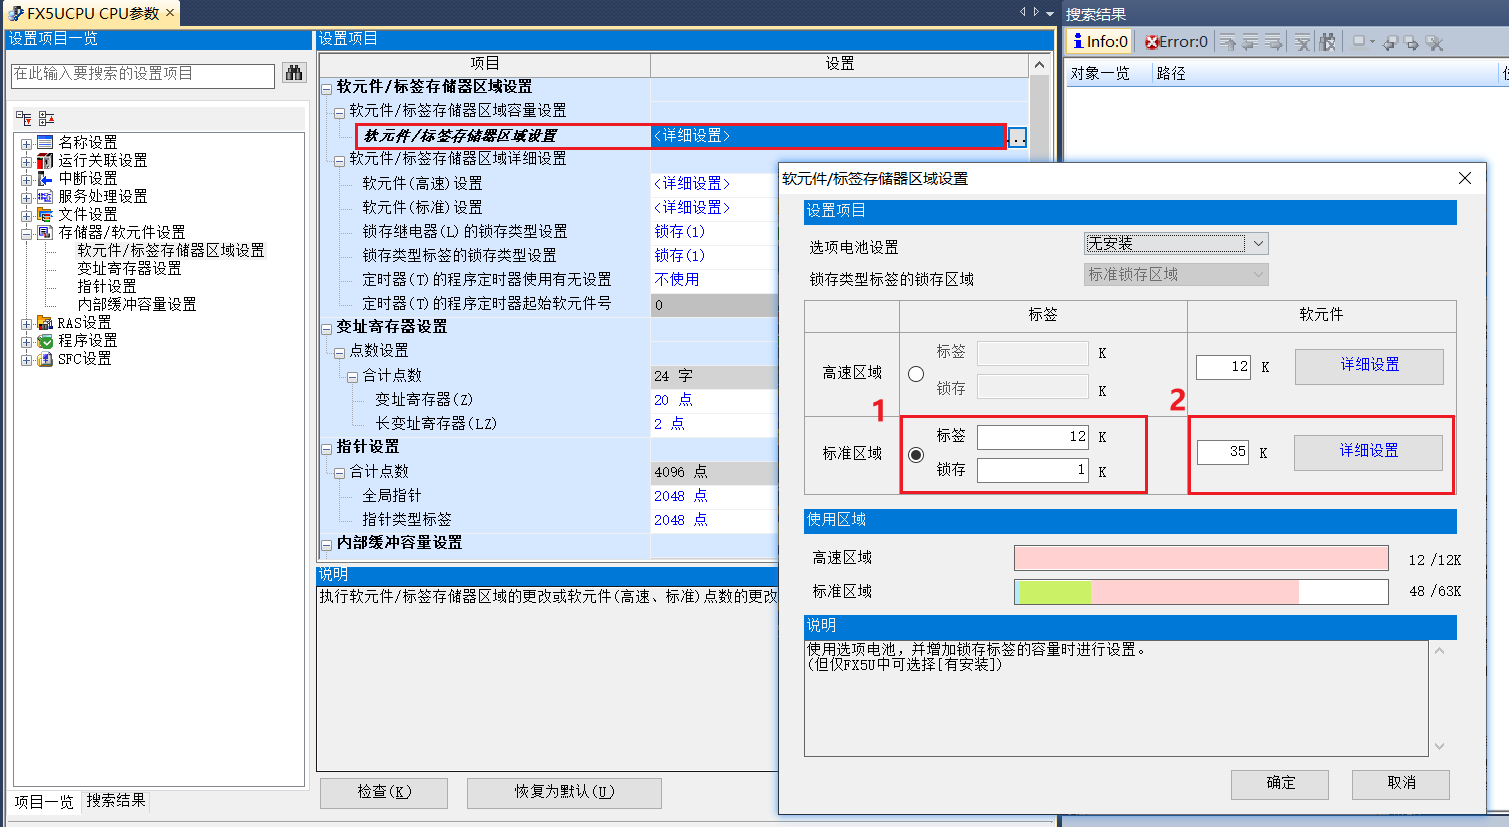Screen dimensions: 1509x827
Task: Collapse the 存储器/软元件设置 tree node
Action: click(x=26, y=233)
